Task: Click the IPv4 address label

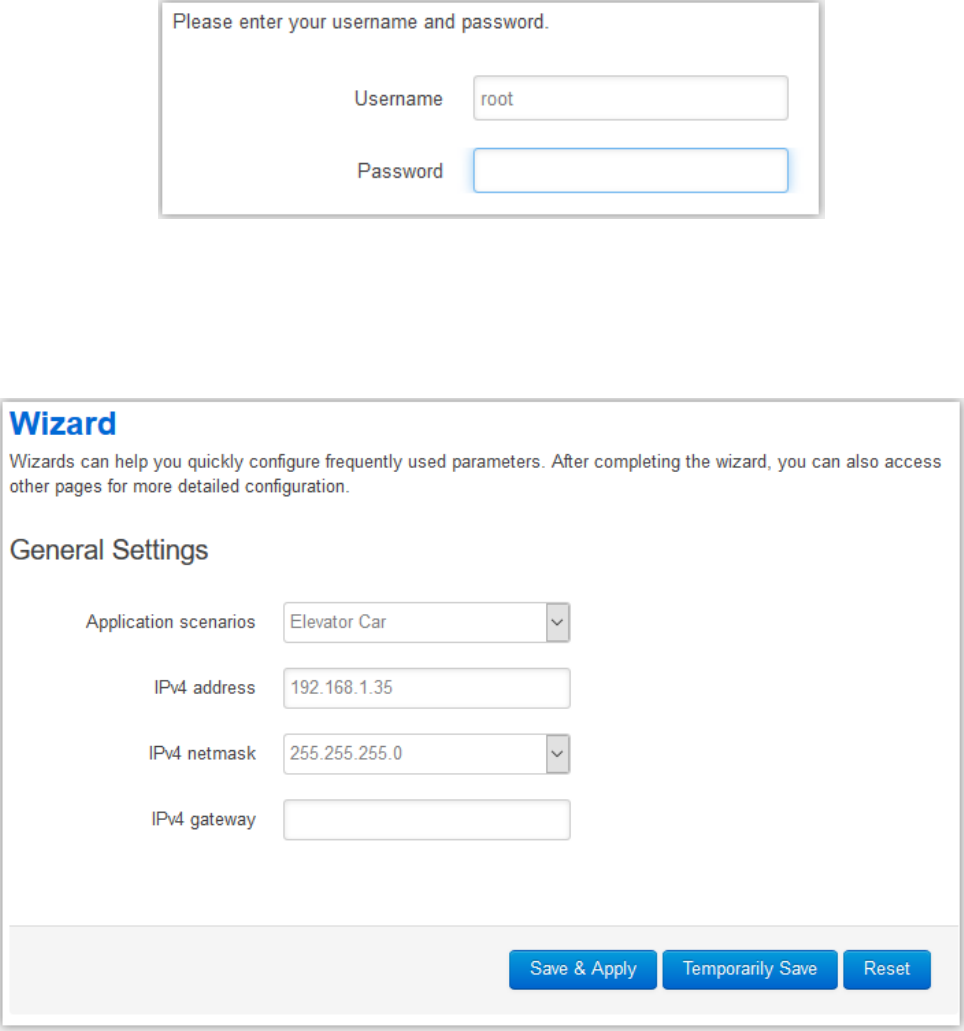Action: (205, 688)
